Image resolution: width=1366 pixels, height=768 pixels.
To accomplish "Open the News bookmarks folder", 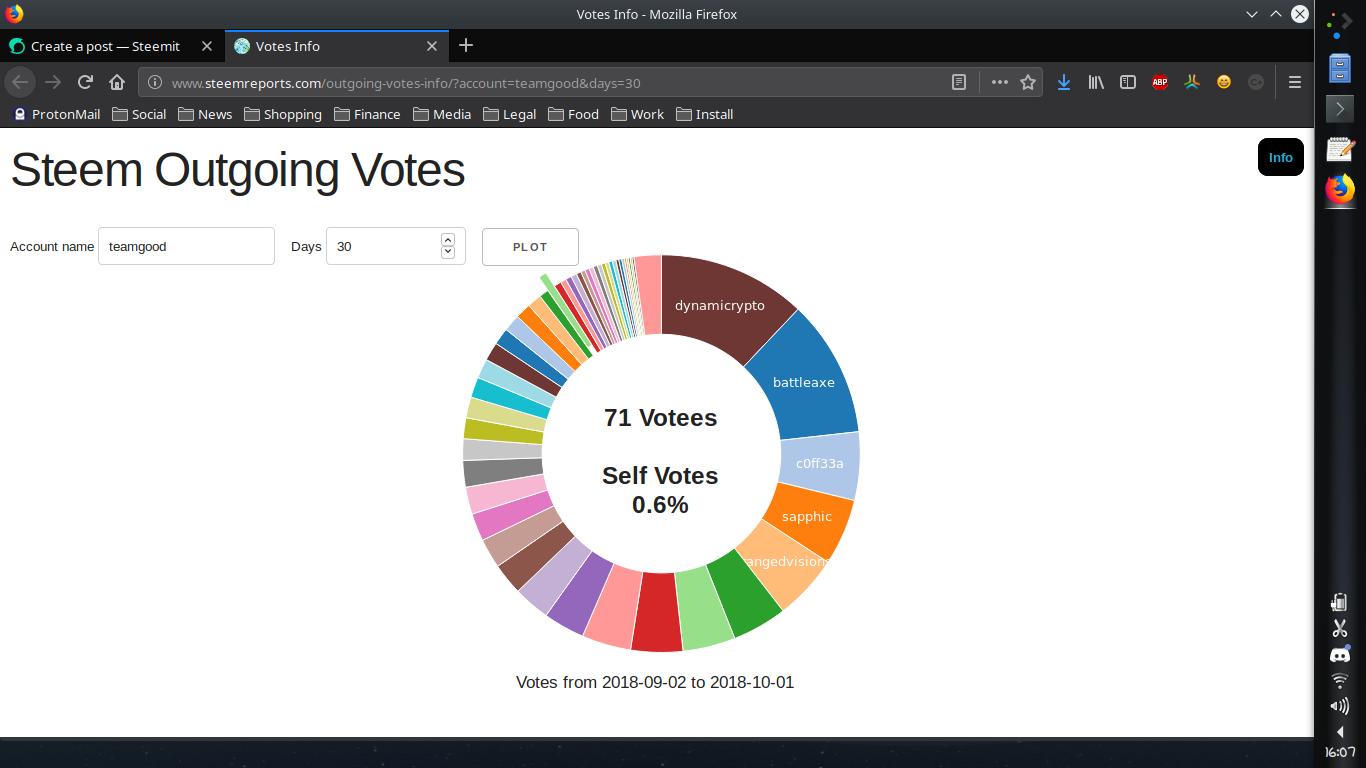I will tap(205, 114).
